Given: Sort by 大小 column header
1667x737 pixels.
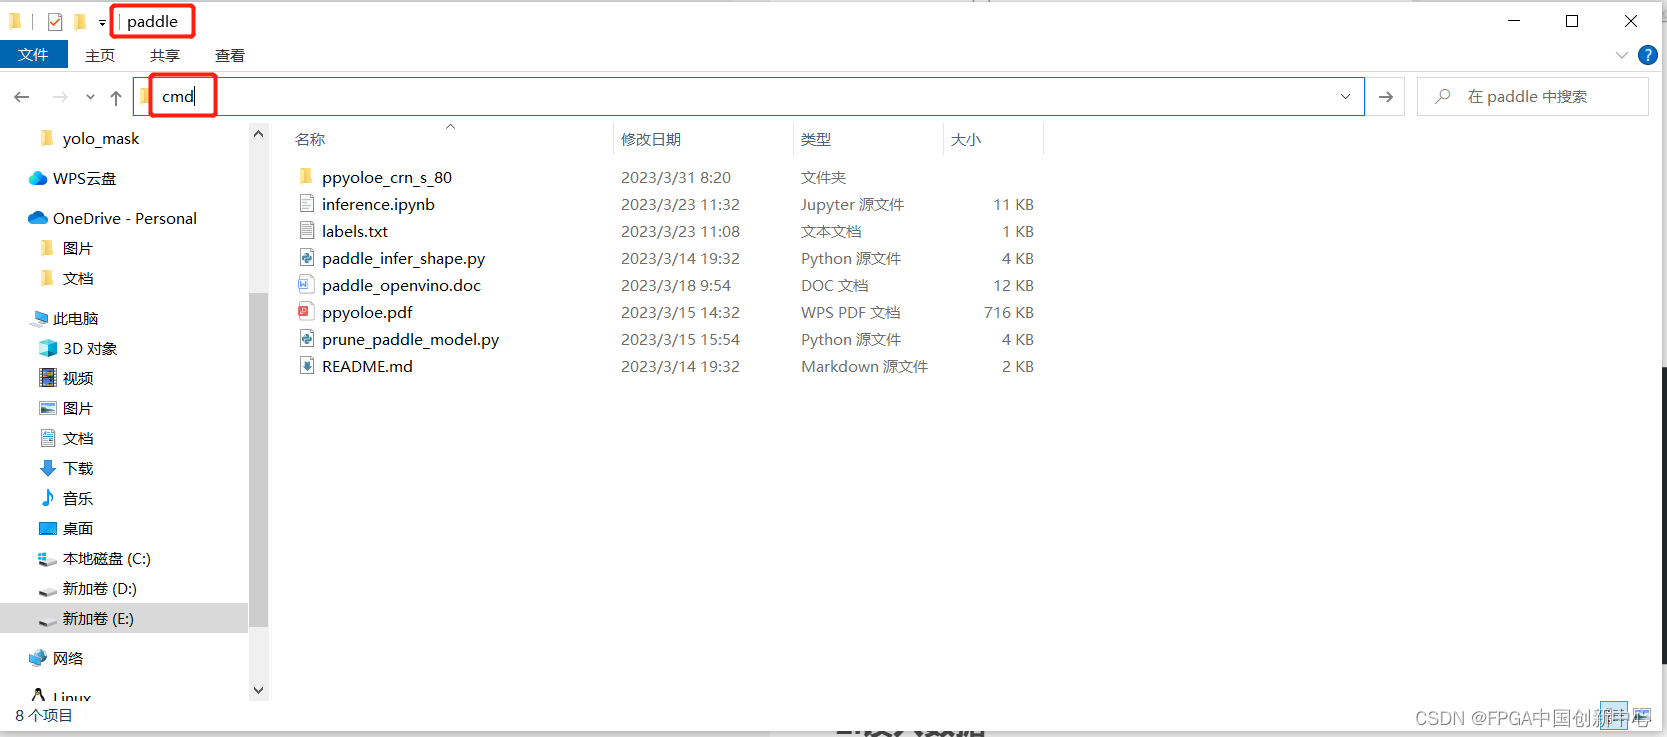Looking at the screenshot, I should 966,139.
